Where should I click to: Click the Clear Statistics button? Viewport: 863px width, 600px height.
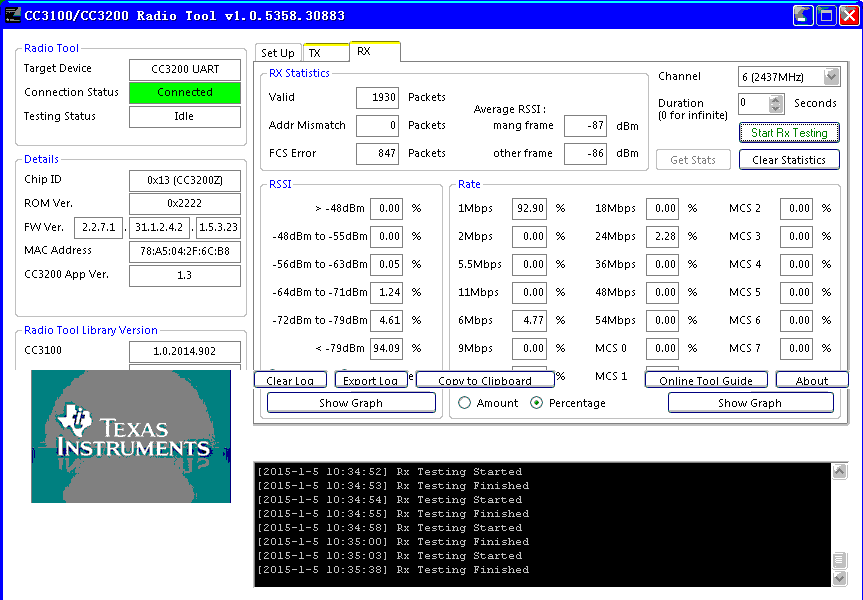(x=789, y=160)
